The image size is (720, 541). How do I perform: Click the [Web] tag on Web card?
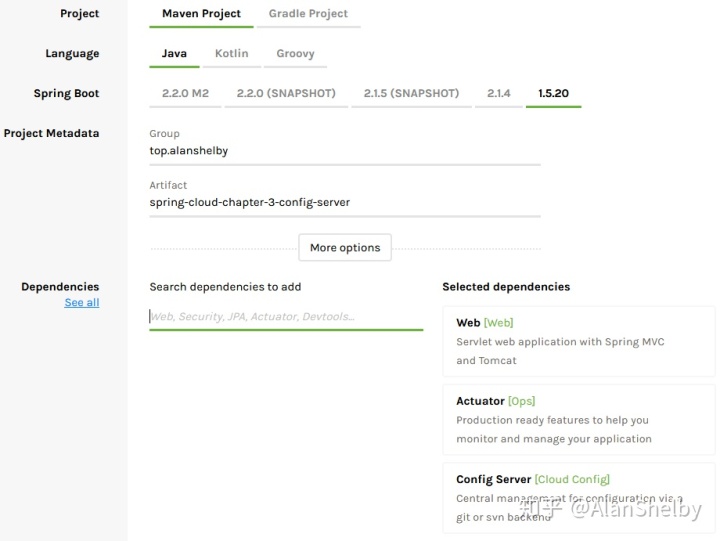[499, 323]
